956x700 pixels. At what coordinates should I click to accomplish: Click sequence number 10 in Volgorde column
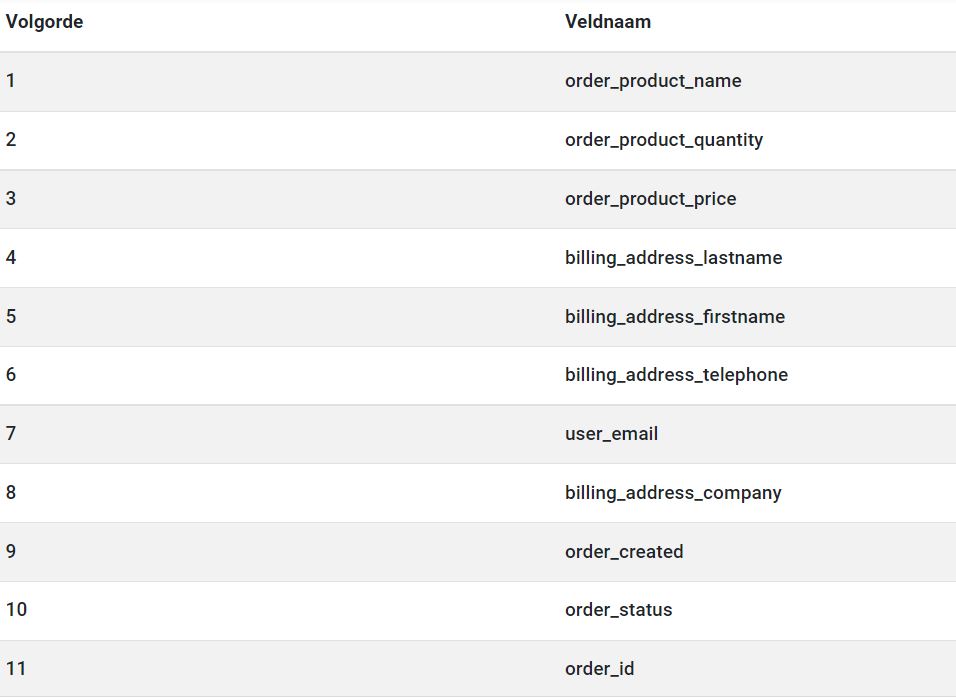coord(16,610)
